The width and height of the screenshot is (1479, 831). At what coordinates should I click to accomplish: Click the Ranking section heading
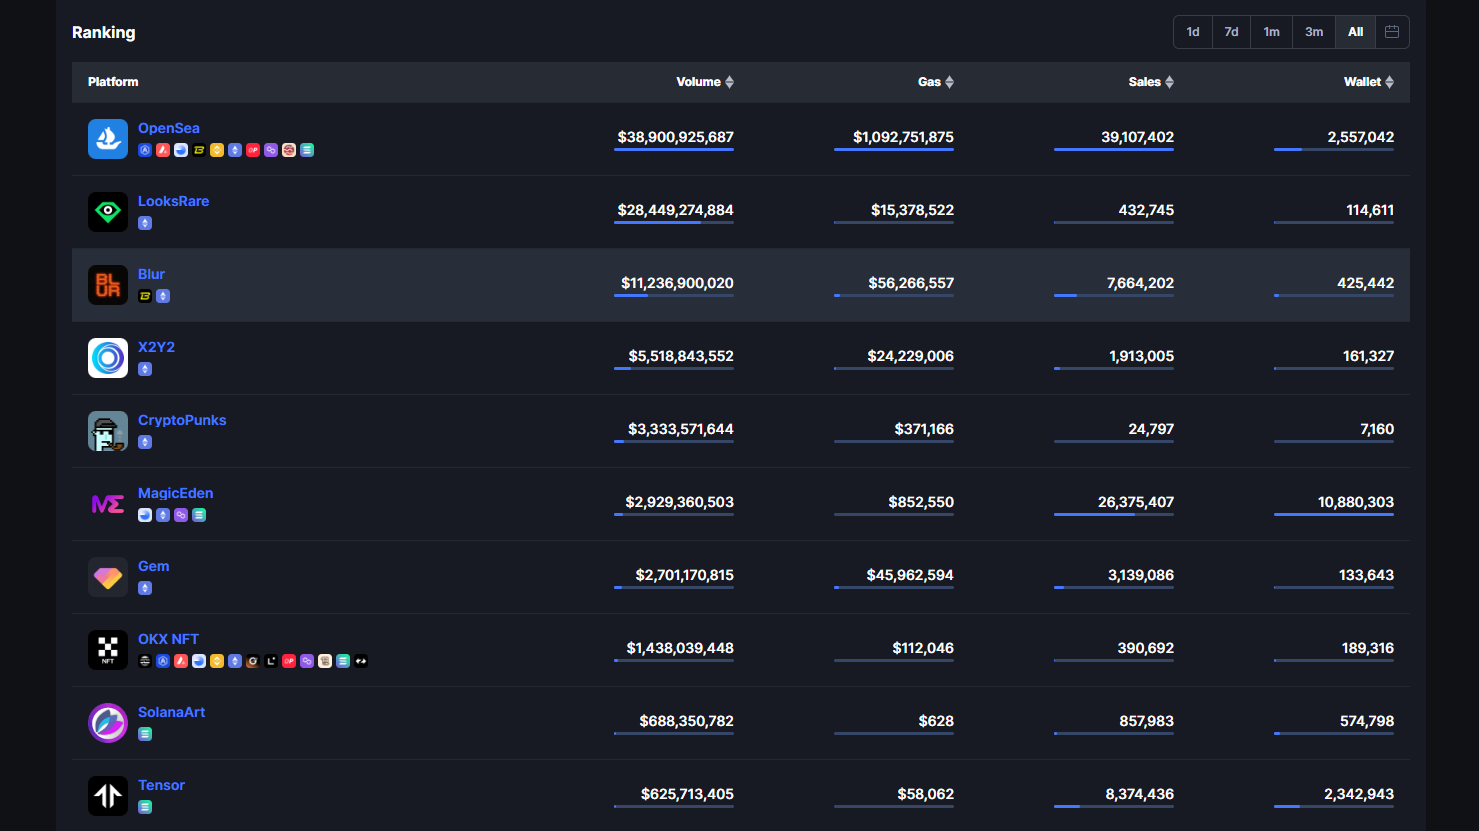pyautogui.click(x=104, y=32)
